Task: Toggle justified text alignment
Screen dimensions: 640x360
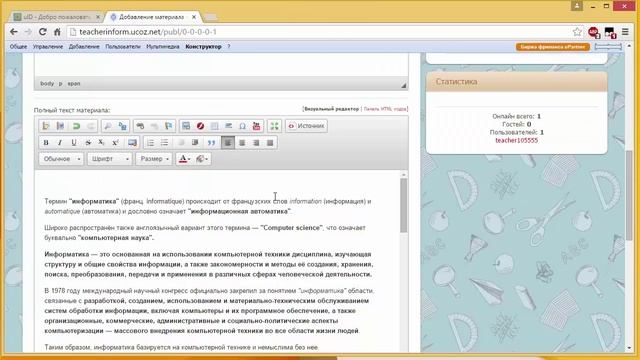Action: 270,142
